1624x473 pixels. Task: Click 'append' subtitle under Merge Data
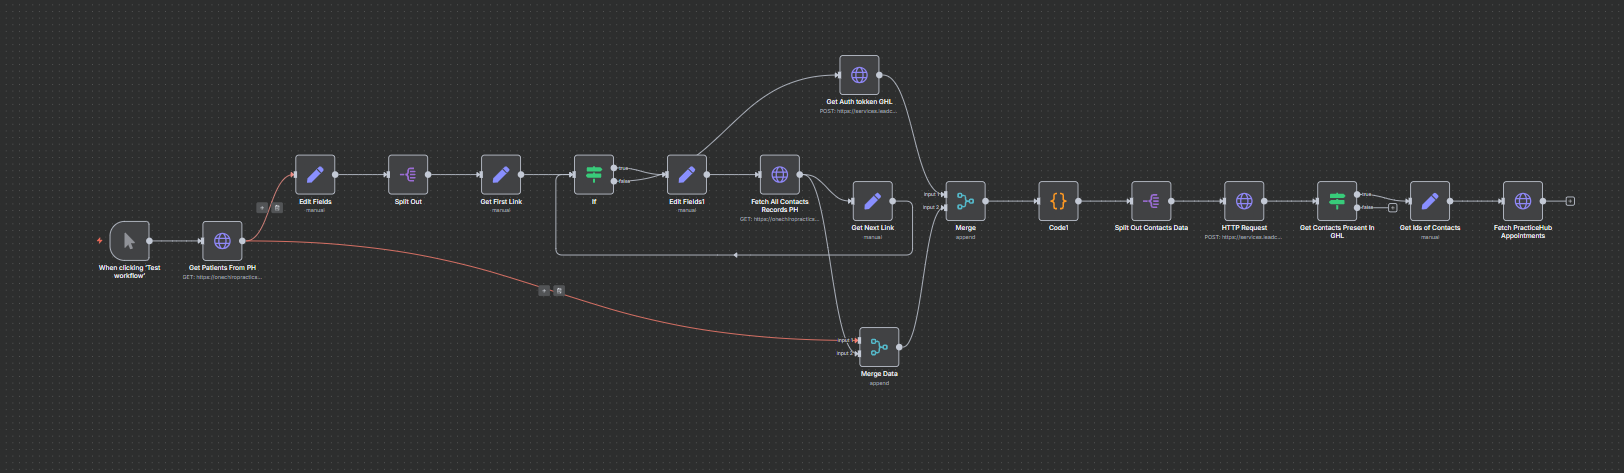pos(879,383)
